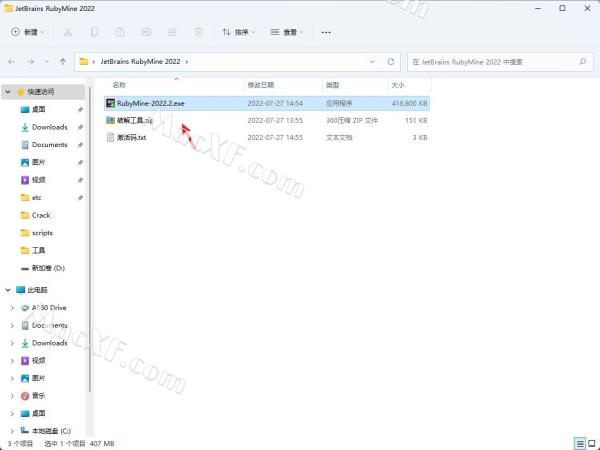The image size is (600, 450).
Task: Open the View (查看) dropdown
Action: pyautogui.click(x=287, y=32)
